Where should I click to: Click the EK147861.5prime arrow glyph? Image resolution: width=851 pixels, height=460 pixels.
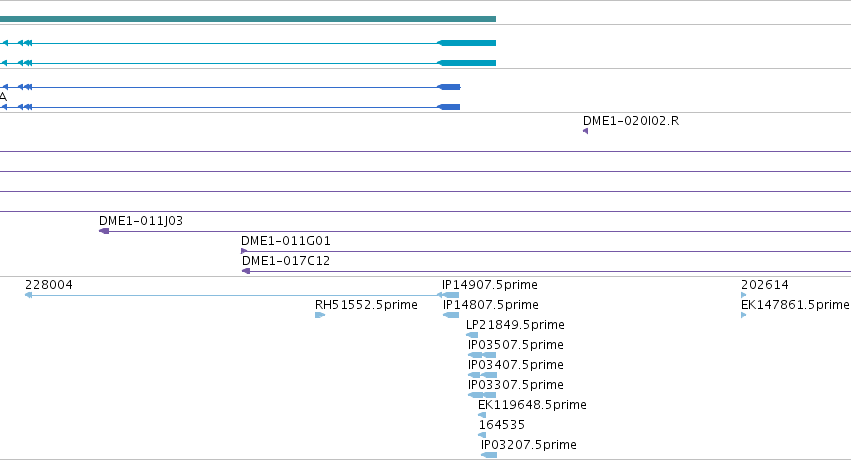coord(744,315)
